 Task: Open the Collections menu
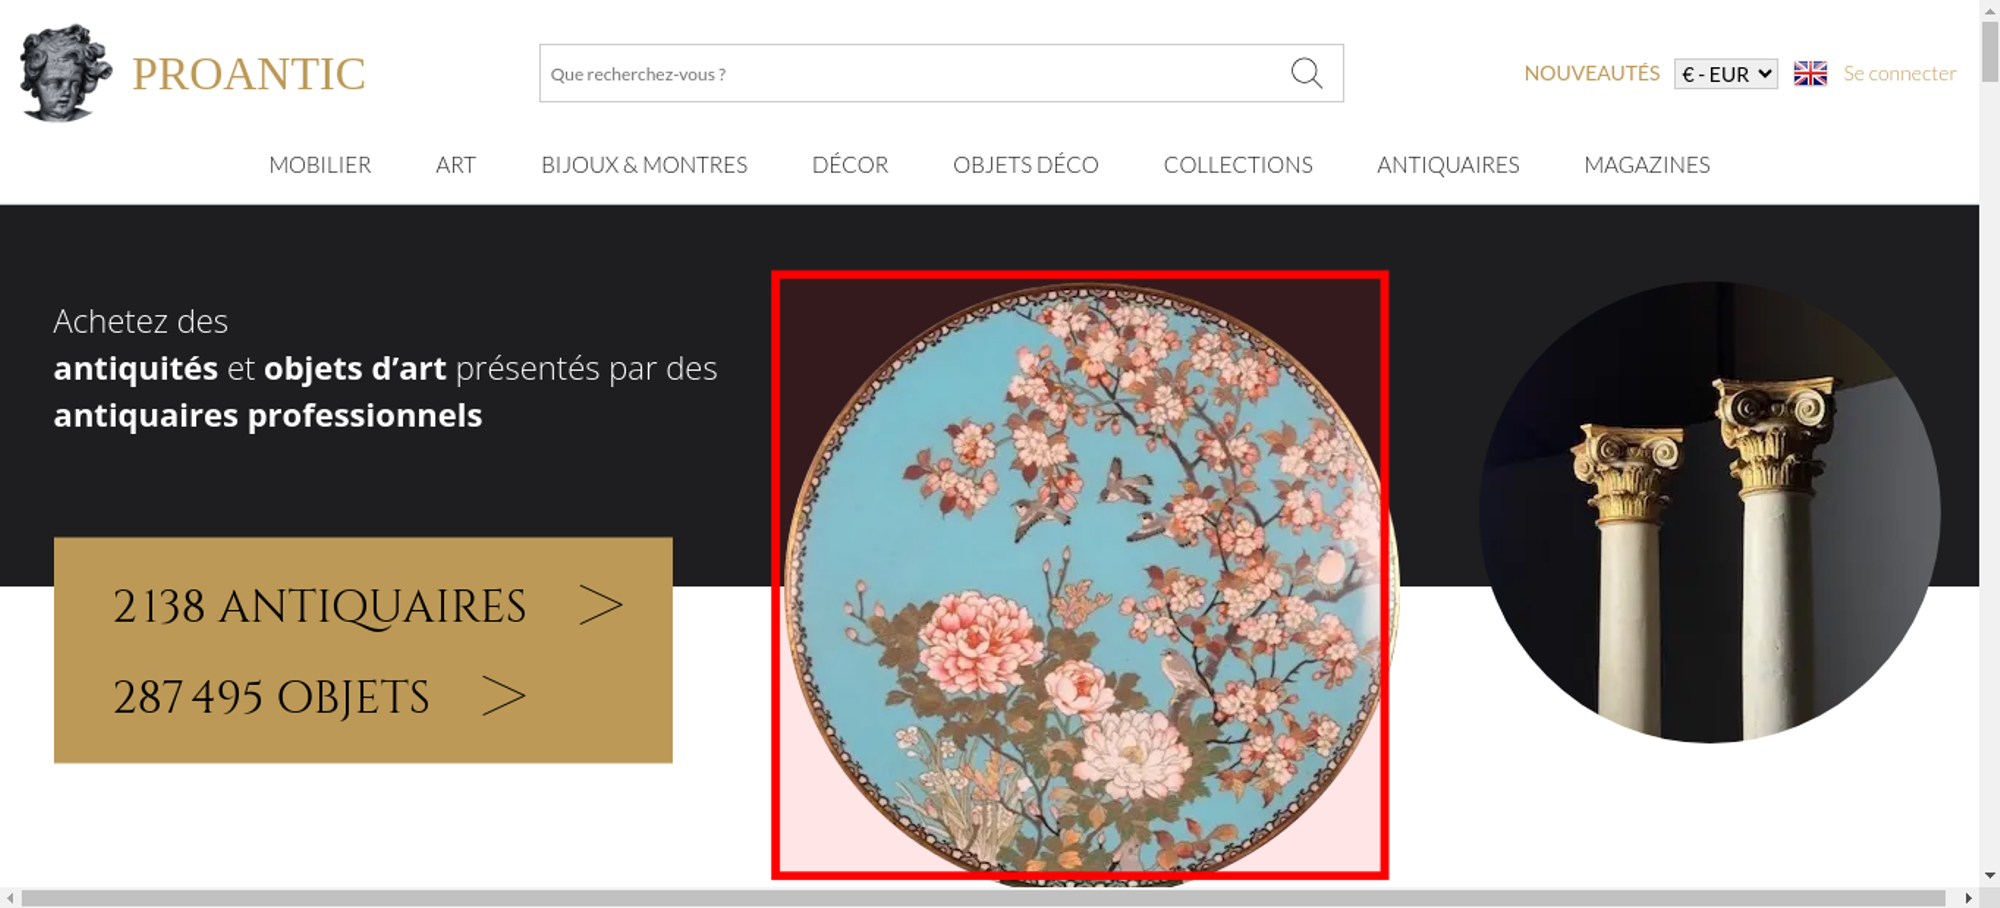(1237, 165)
